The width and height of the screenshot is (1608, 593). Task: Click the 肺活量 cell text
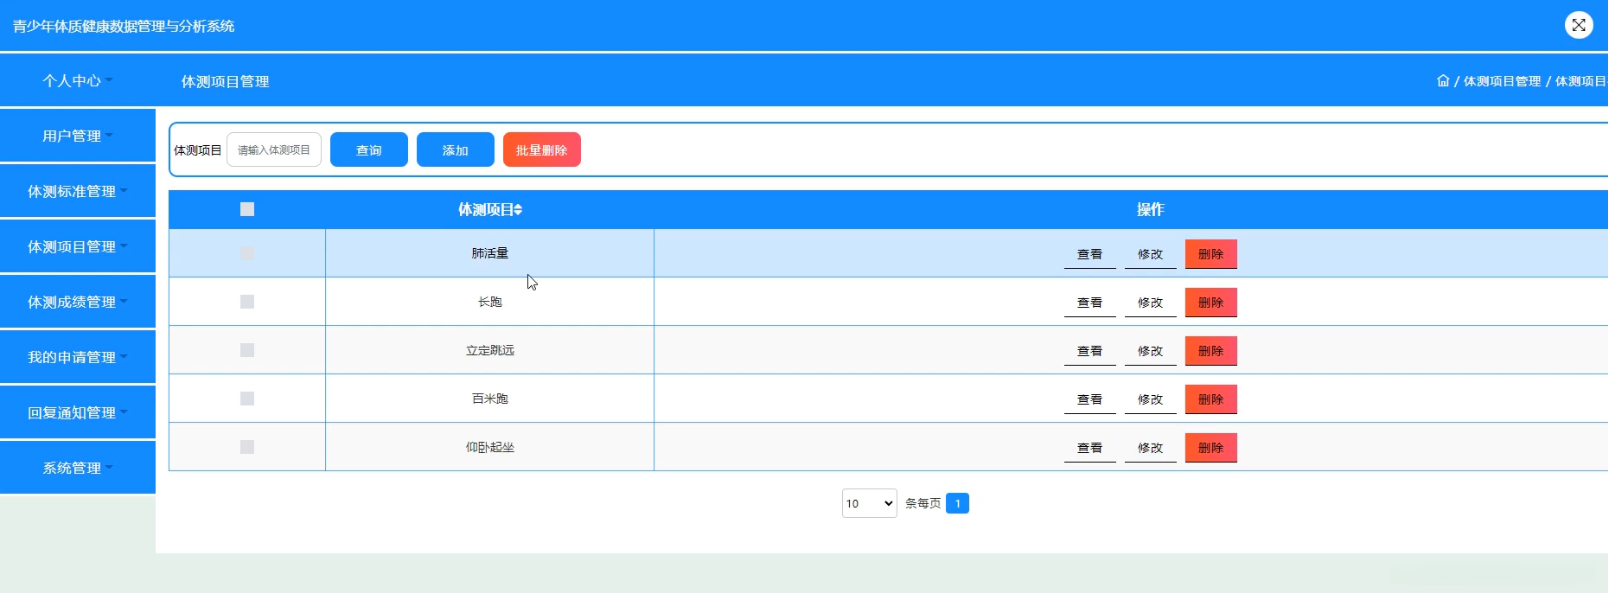[490, 253]
